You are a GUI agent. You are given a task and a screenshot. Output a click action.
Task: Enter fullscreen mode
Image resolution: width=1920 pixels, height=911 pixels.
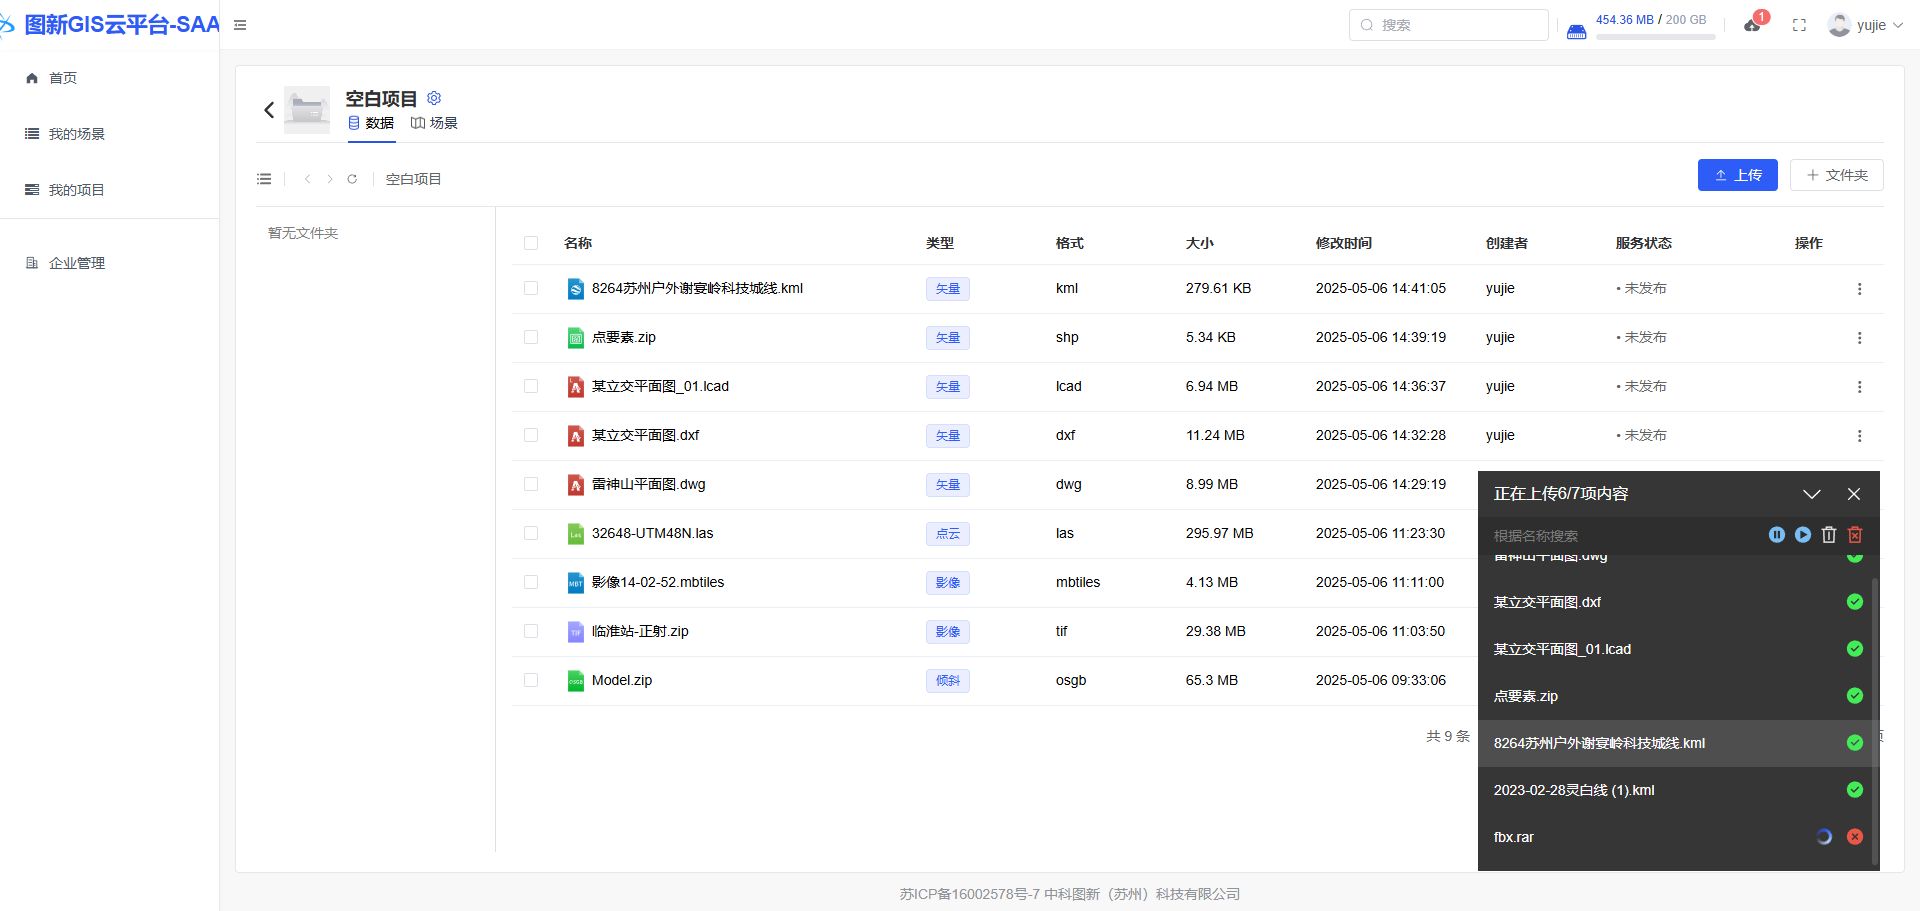click(x=1799, y=25)
